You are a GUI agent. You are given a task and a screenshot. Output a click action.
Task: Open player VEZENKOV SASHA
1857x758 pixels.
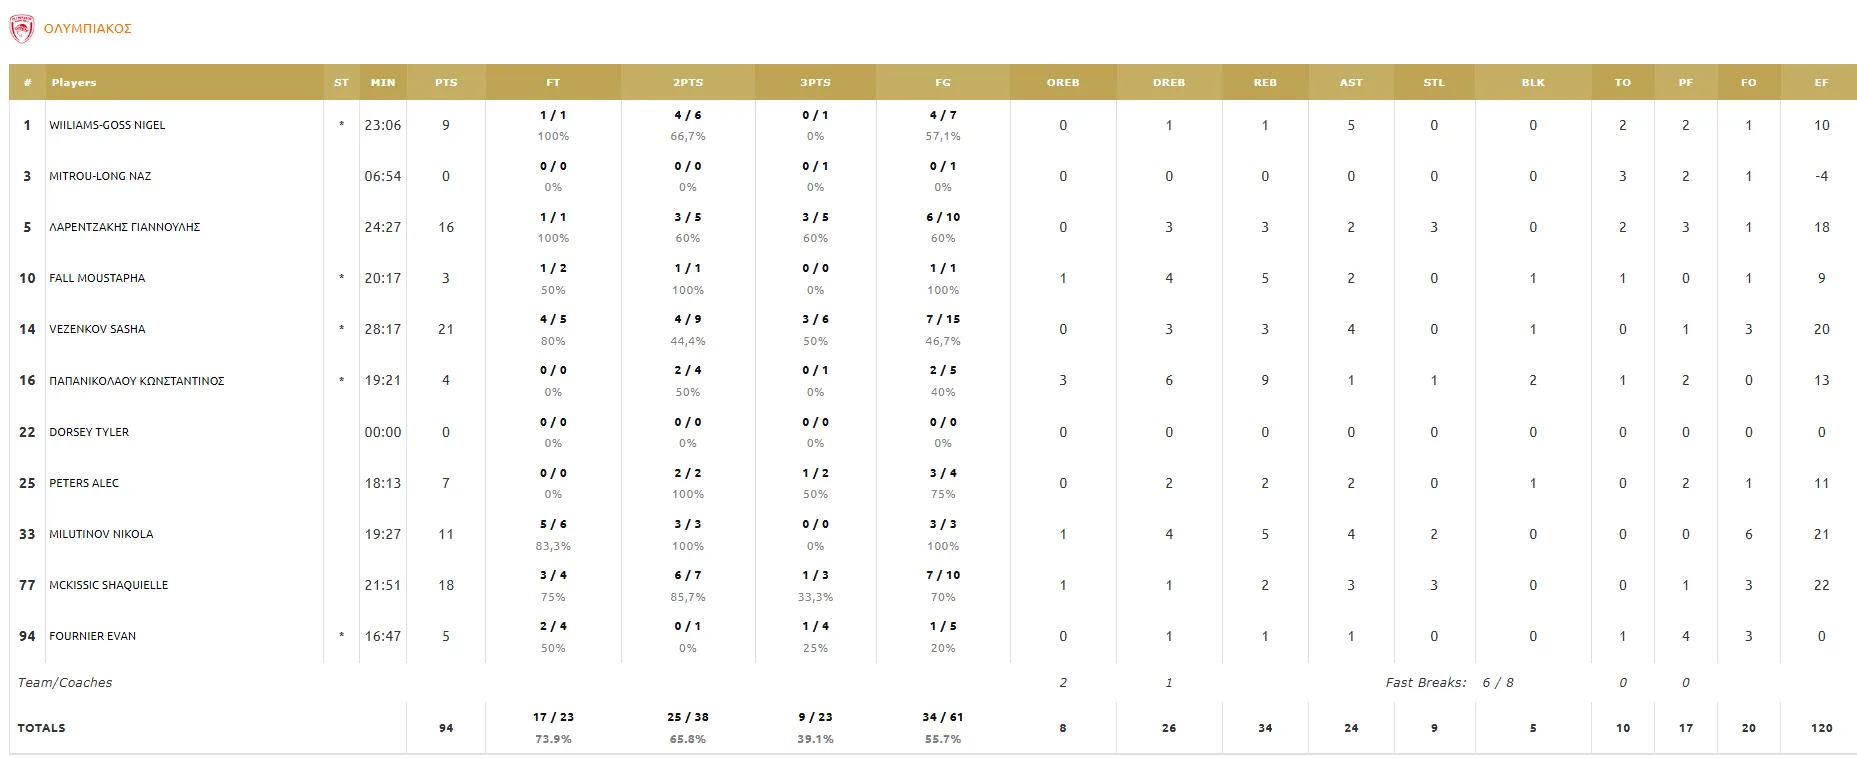click(x=97, y=329)
